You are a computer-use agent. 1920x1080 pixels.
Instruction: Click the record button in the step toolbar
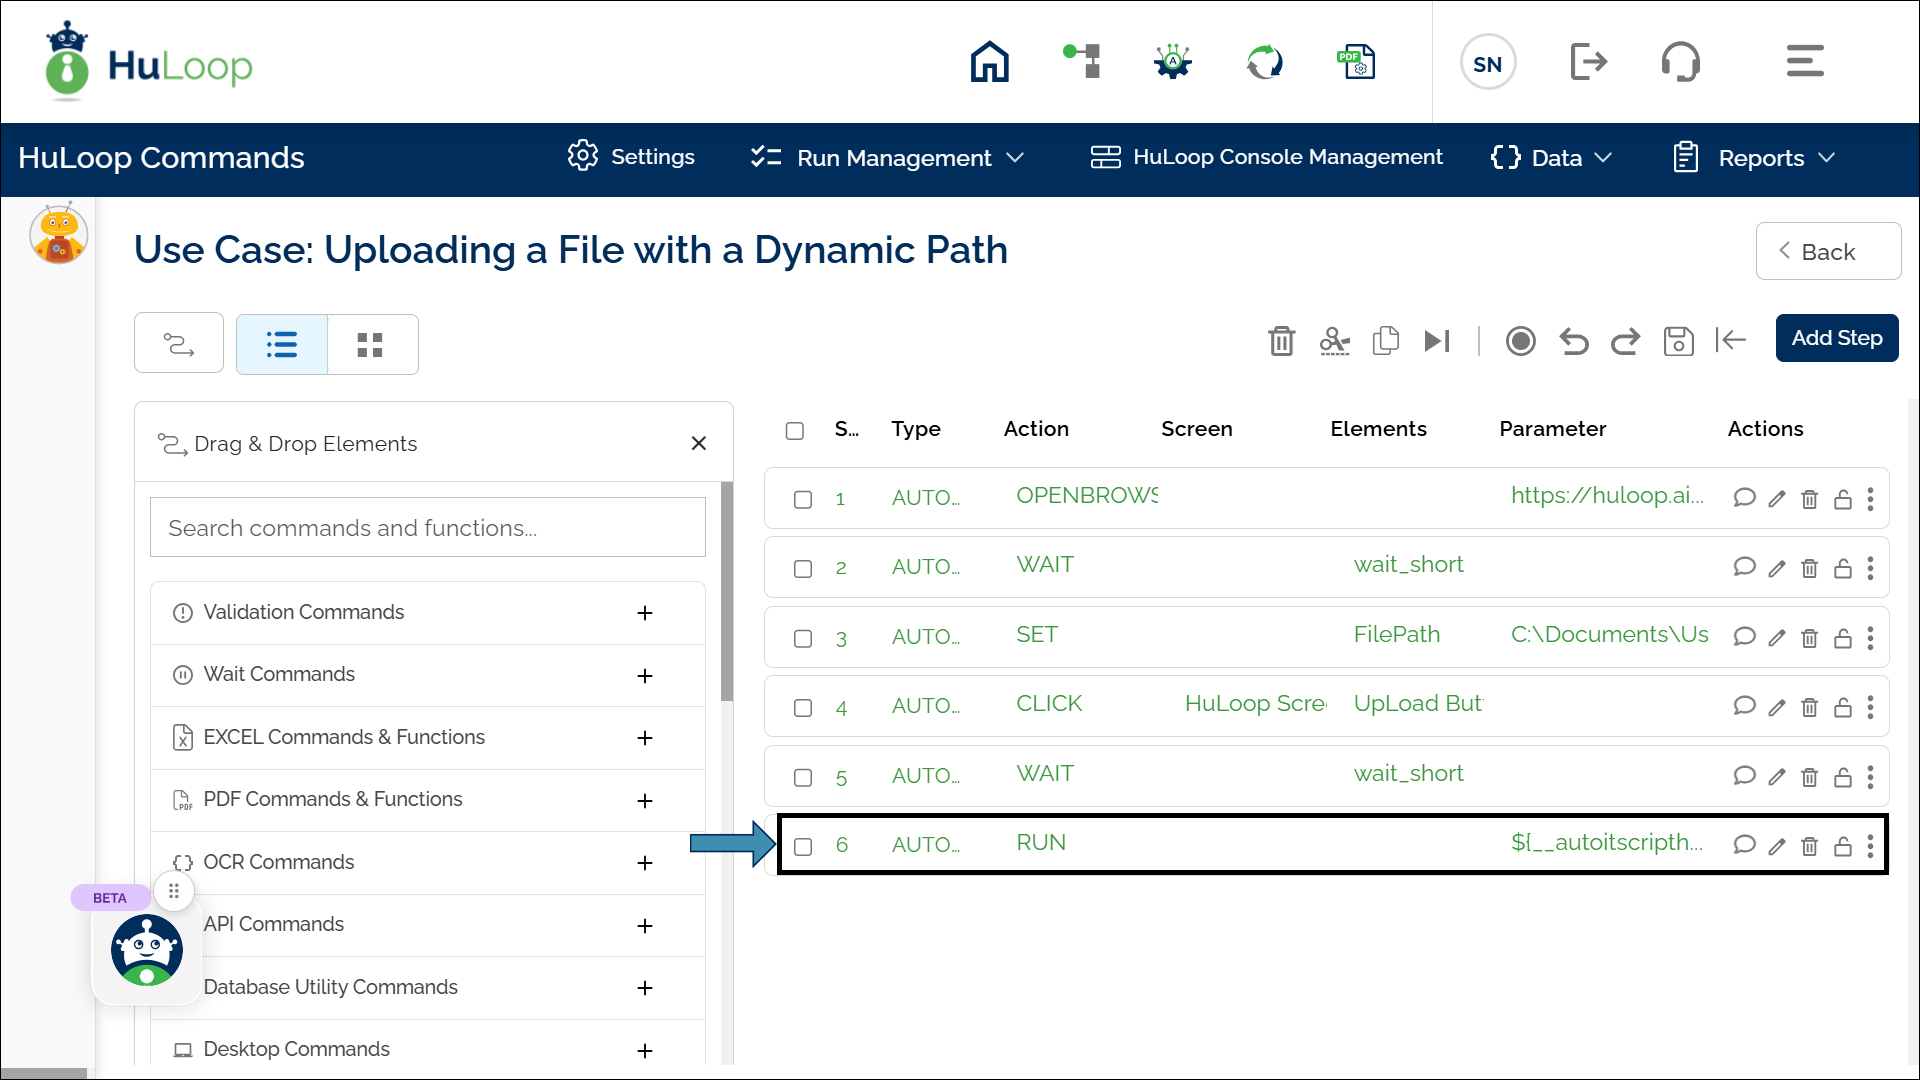click(1520, 341)
